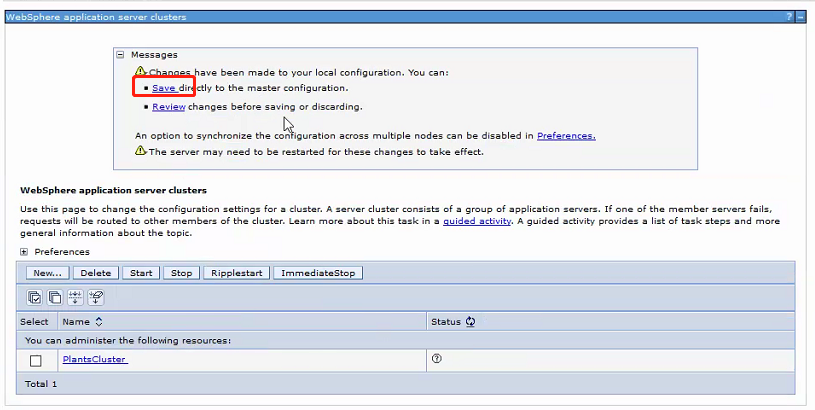Click the Save link
The width and height of the screenshot is (815, 410).
tap(164, 88)
